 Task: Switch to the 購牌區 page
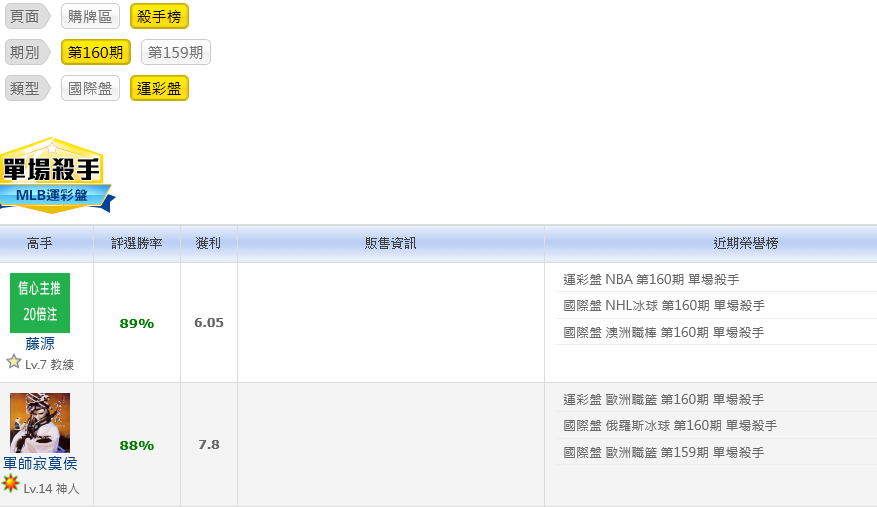point(90,16)
